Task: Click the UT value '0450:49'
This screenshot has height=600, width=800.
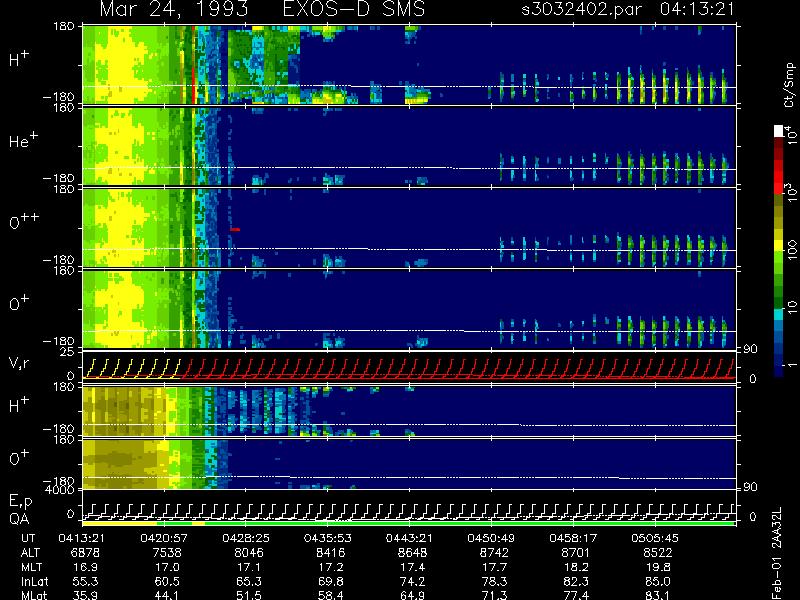Action: click(x=491, y=538)
